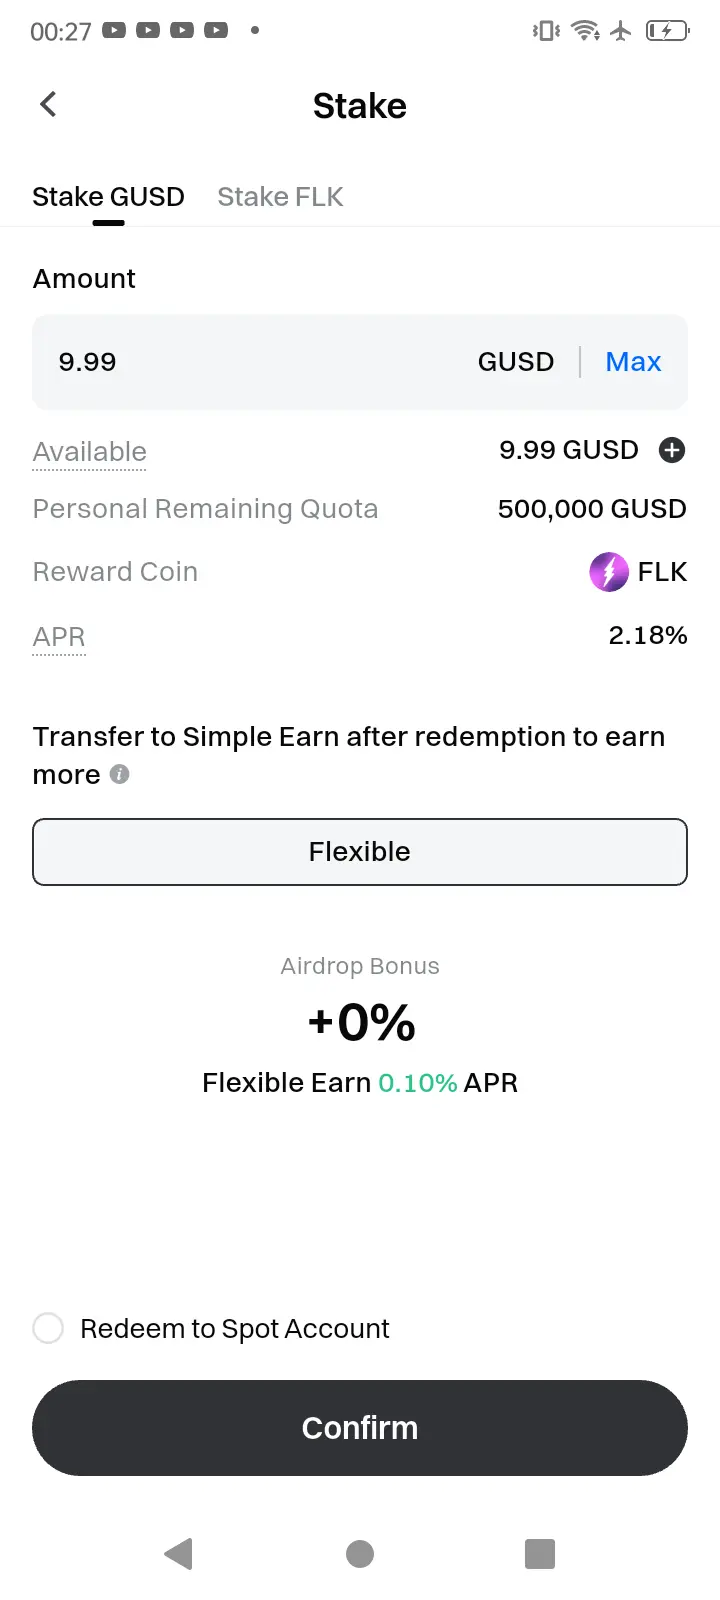
Task: Tap the info icon after 'earn more'
Action: coord(119,774)
